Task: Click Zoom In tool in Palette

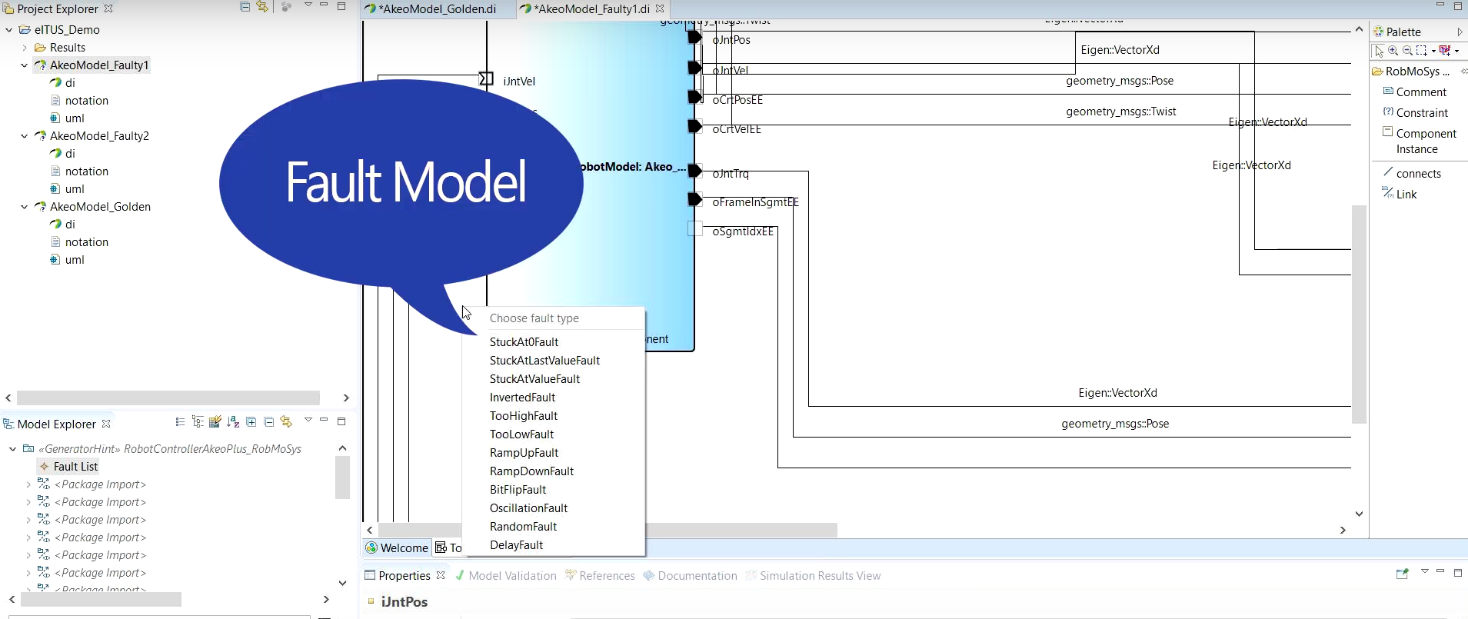Action: 1393,51
